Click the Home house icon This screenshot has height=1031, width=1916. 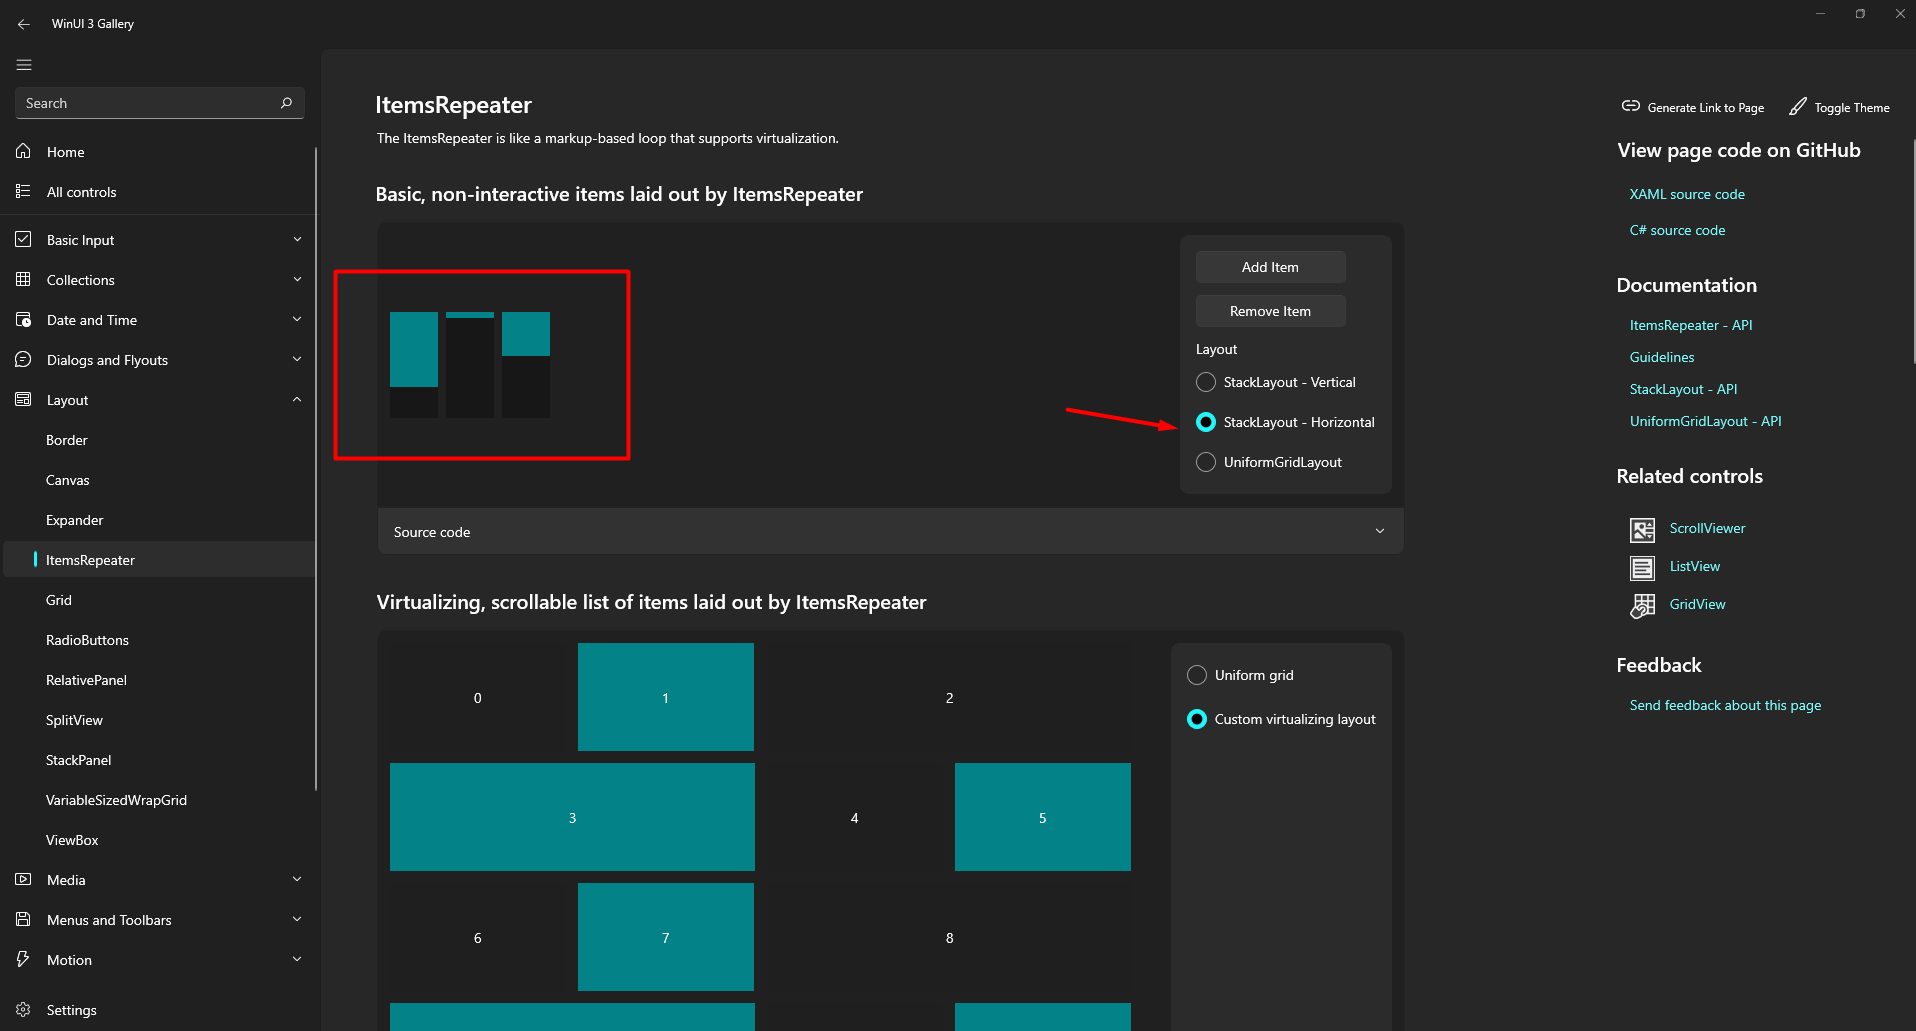(x=23, y=151)
